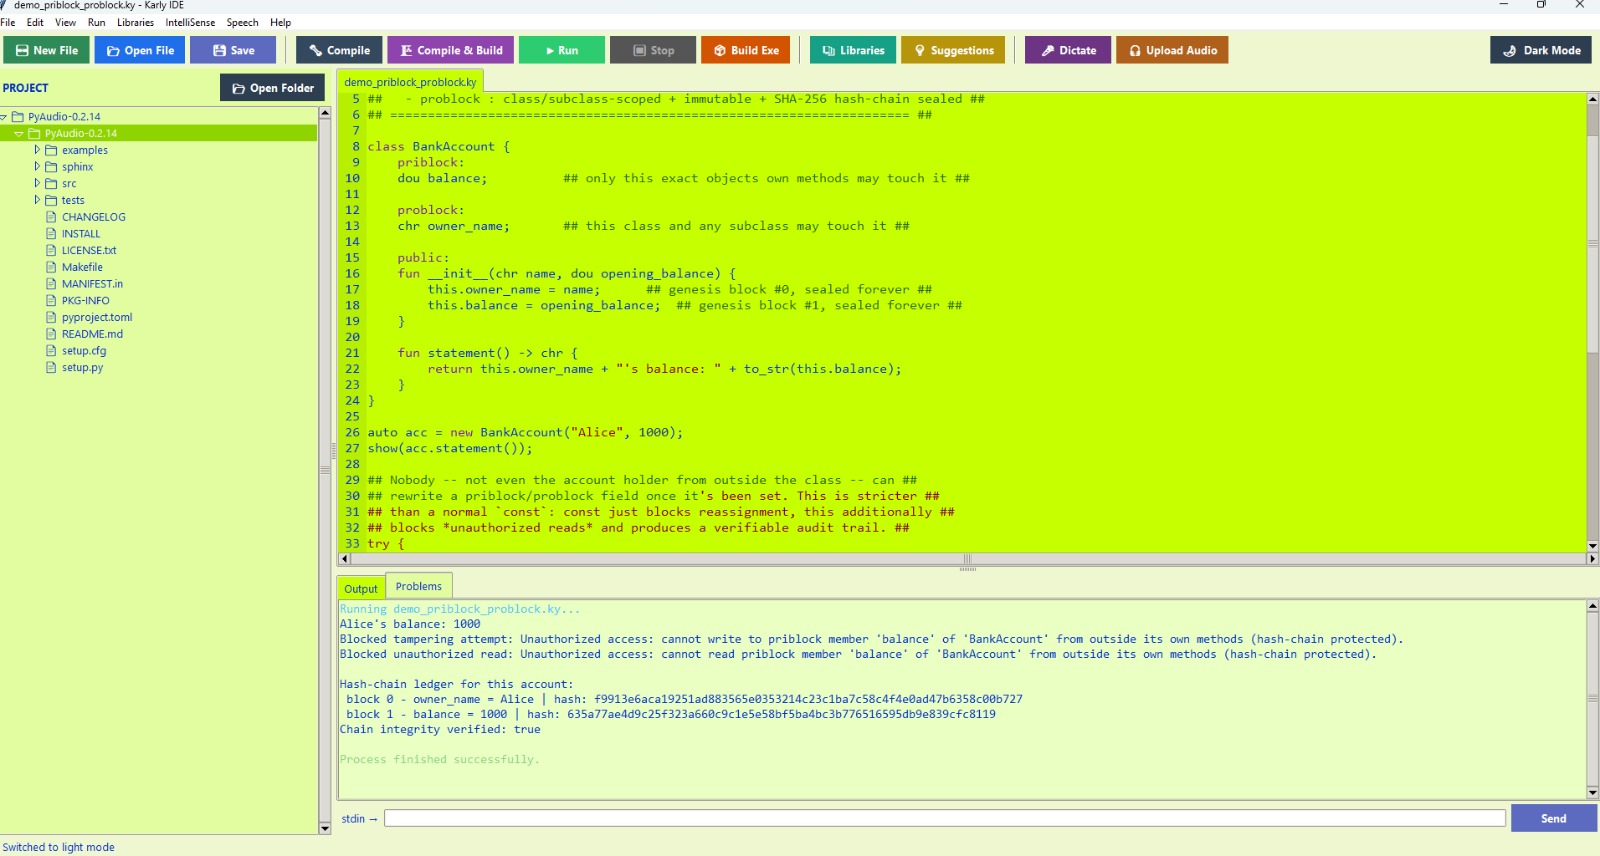
Task: Switch to the Problems tab
Action: tap(419, 586)
